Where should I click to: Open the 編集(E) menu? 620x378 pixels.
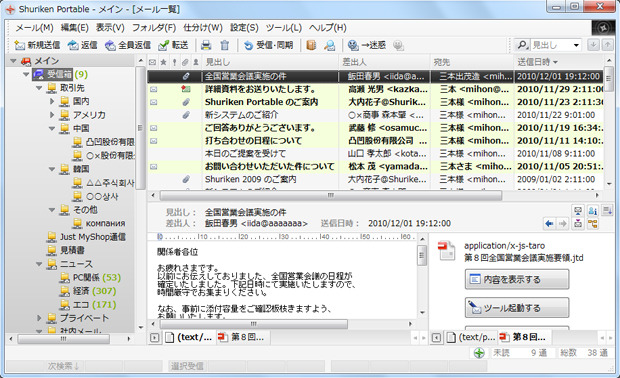pyautogui.click(x=74, y=28)
